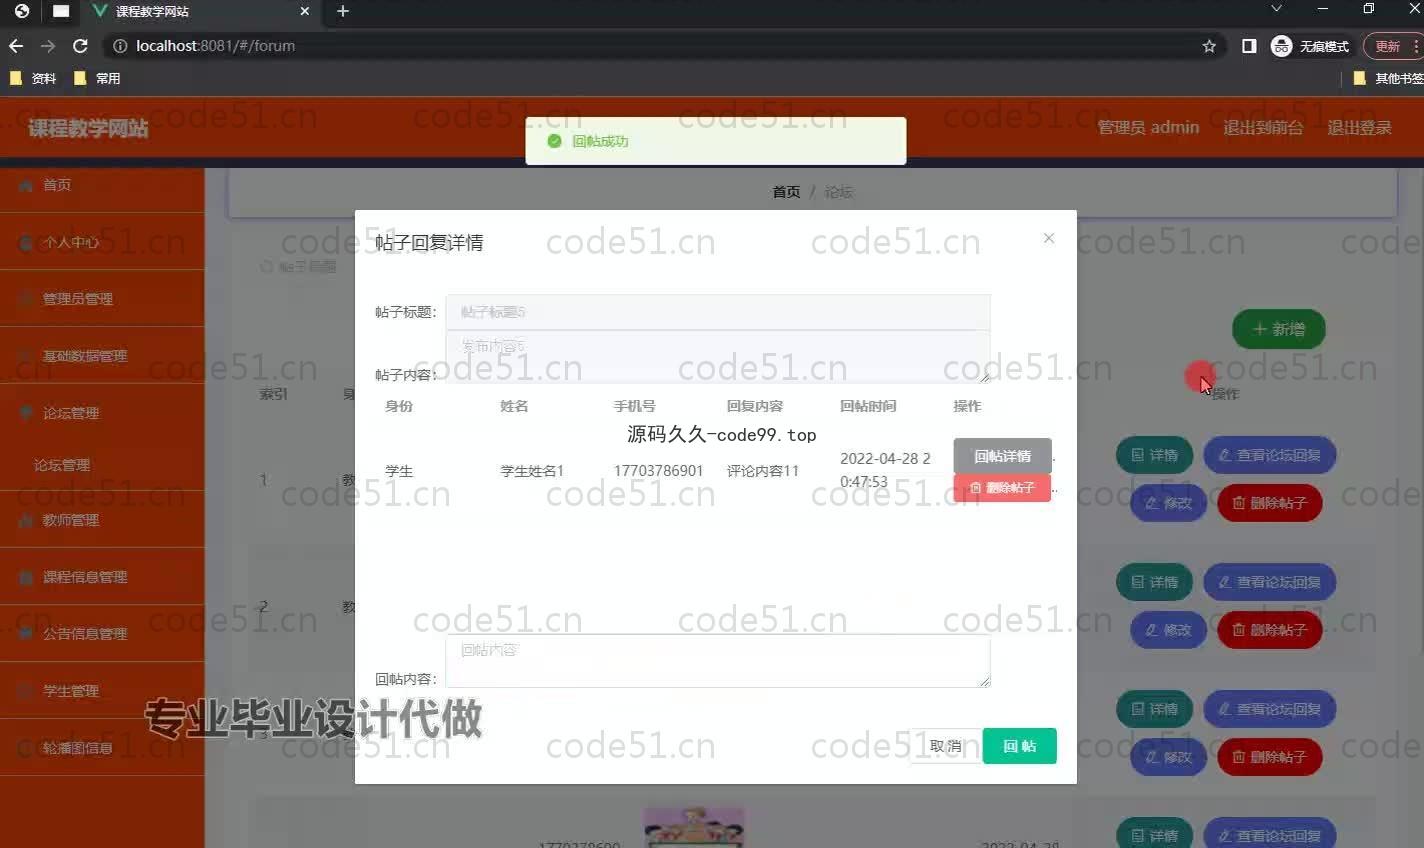1424x848 pixels.
Task: Focus the 回帖内容 reply textarea
Action: 718,660
